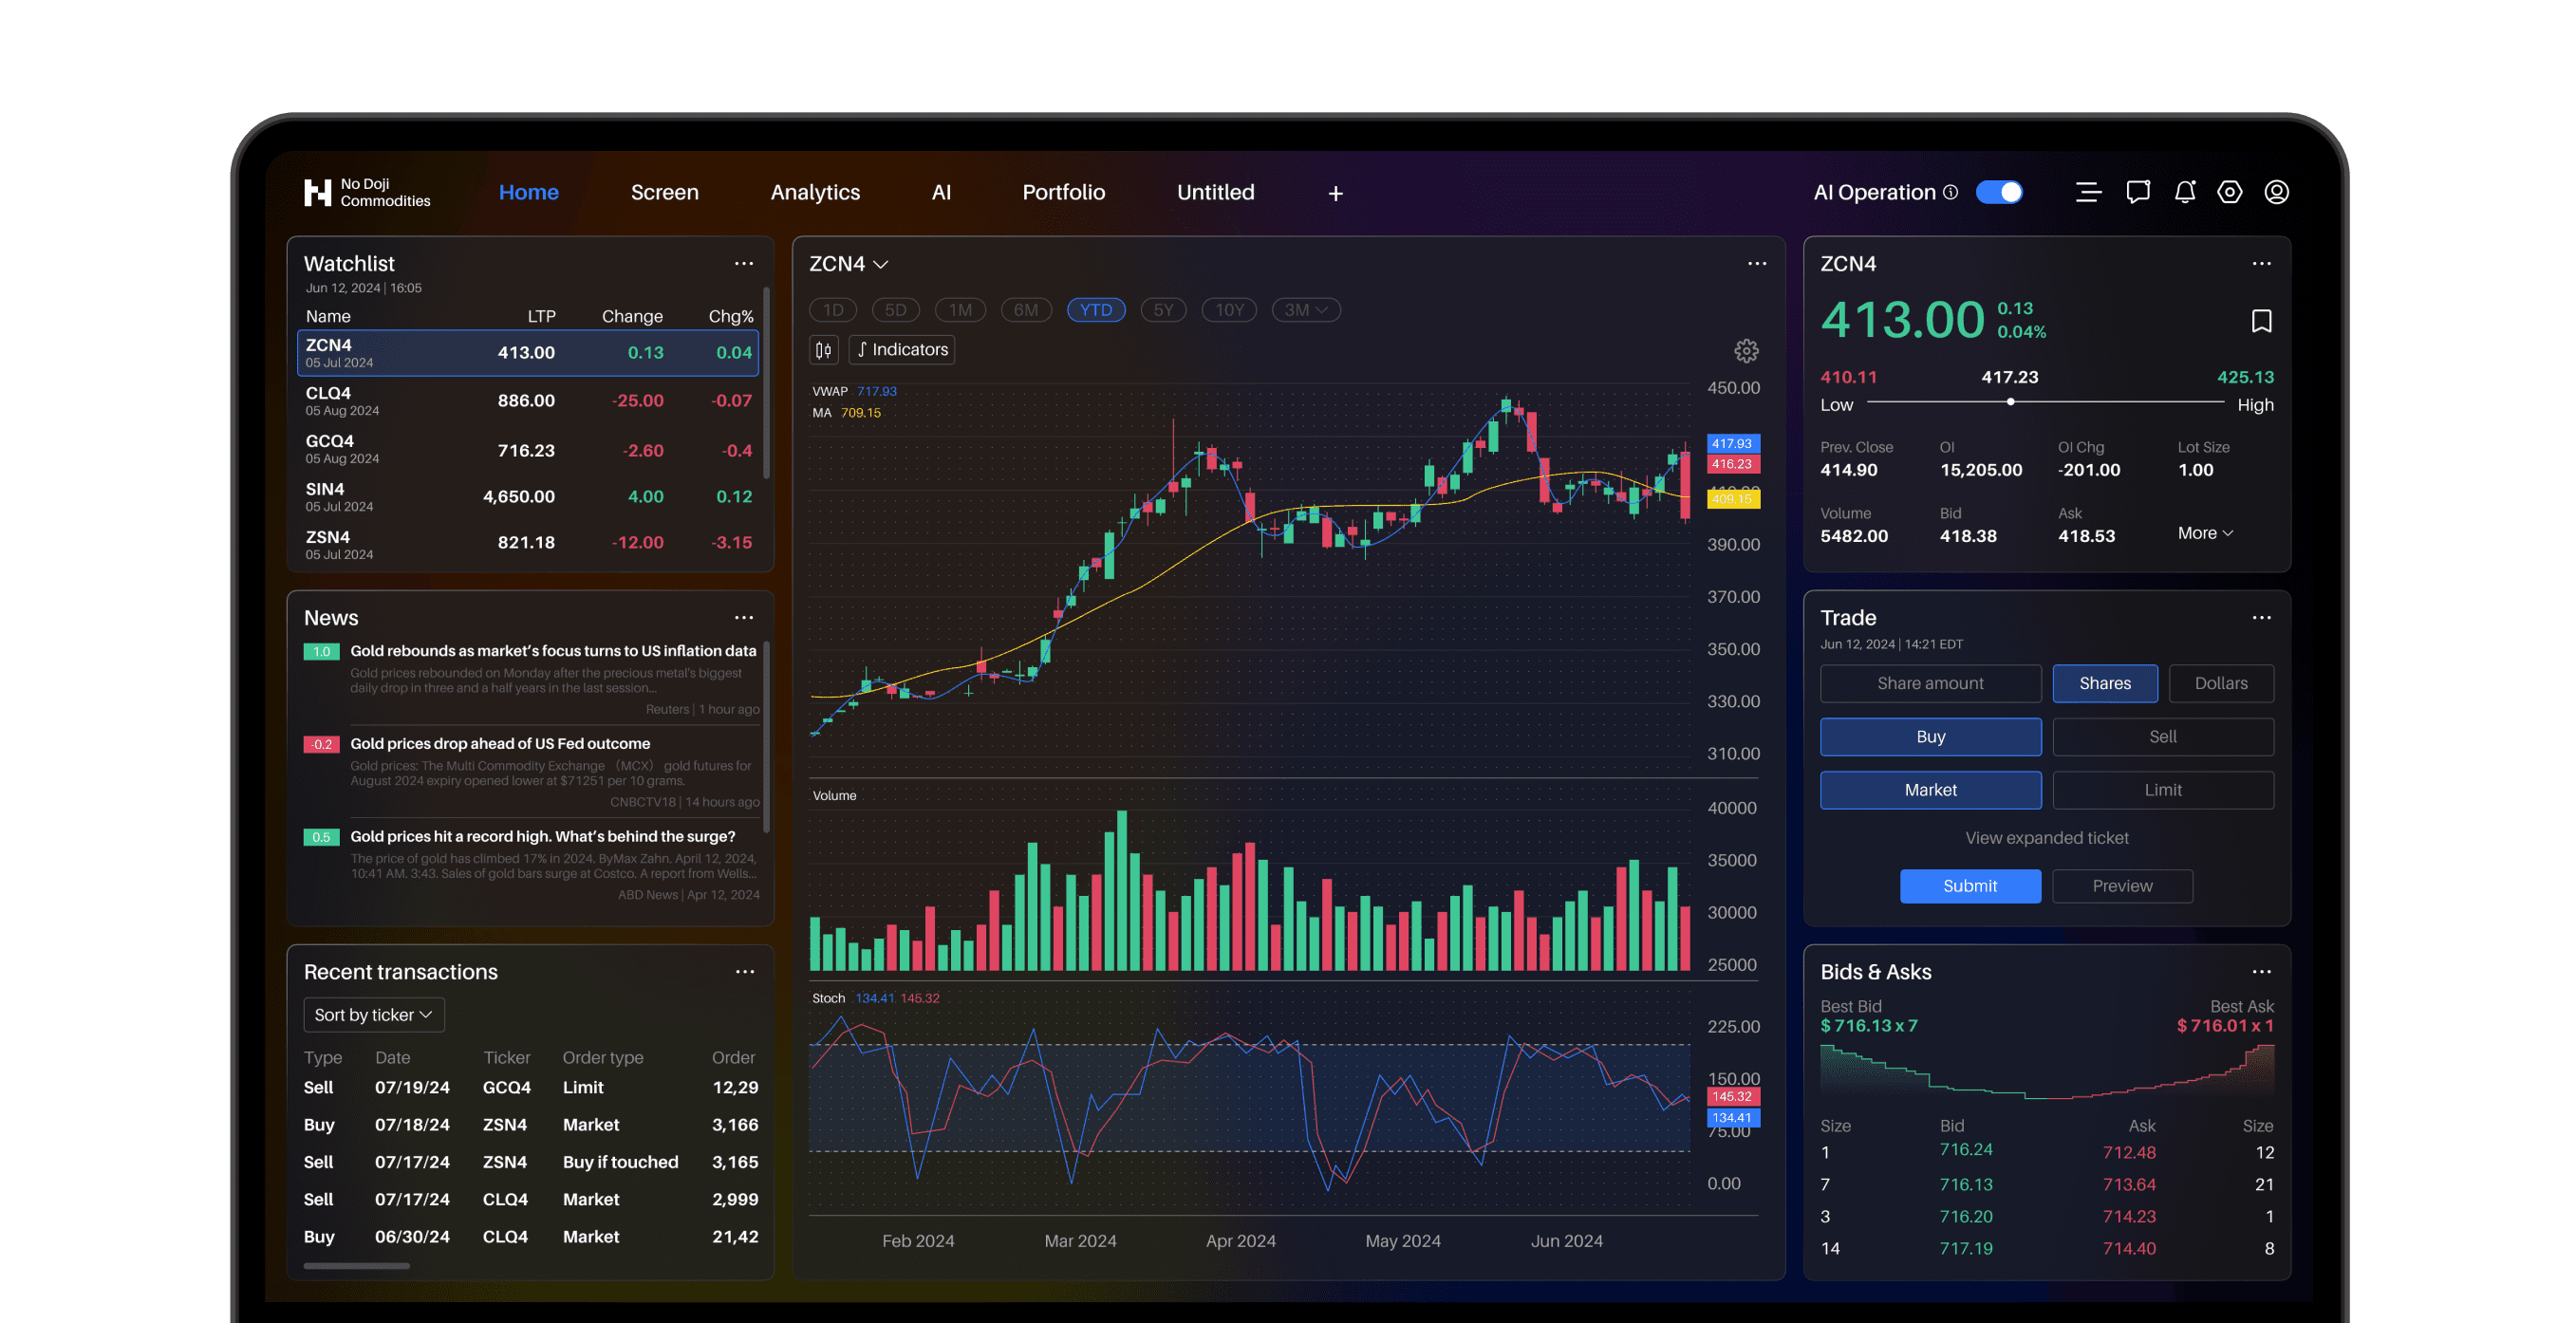Select the 1D chart range
Screen dimensions: 2576x1323
pos(833,310)
